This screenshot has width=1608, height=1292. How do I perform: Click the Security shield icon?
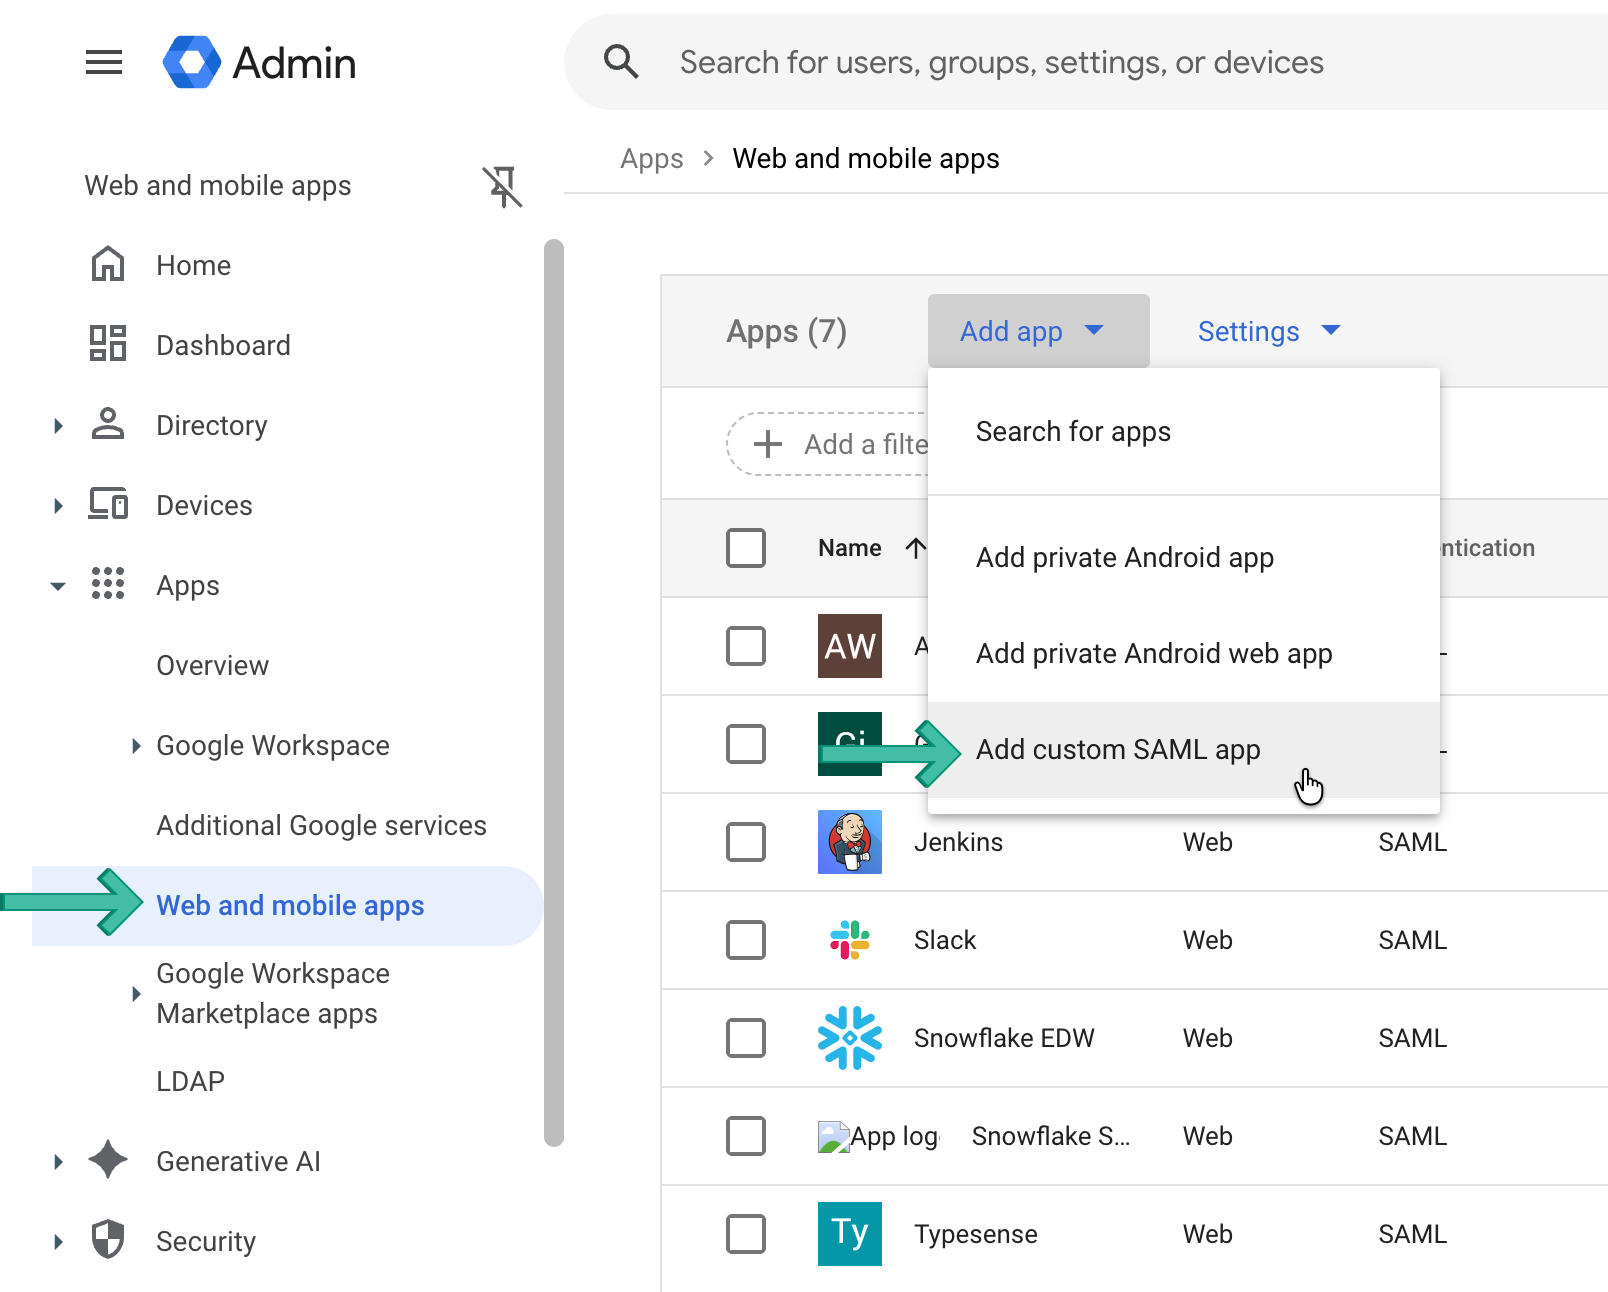[107, 1240]
